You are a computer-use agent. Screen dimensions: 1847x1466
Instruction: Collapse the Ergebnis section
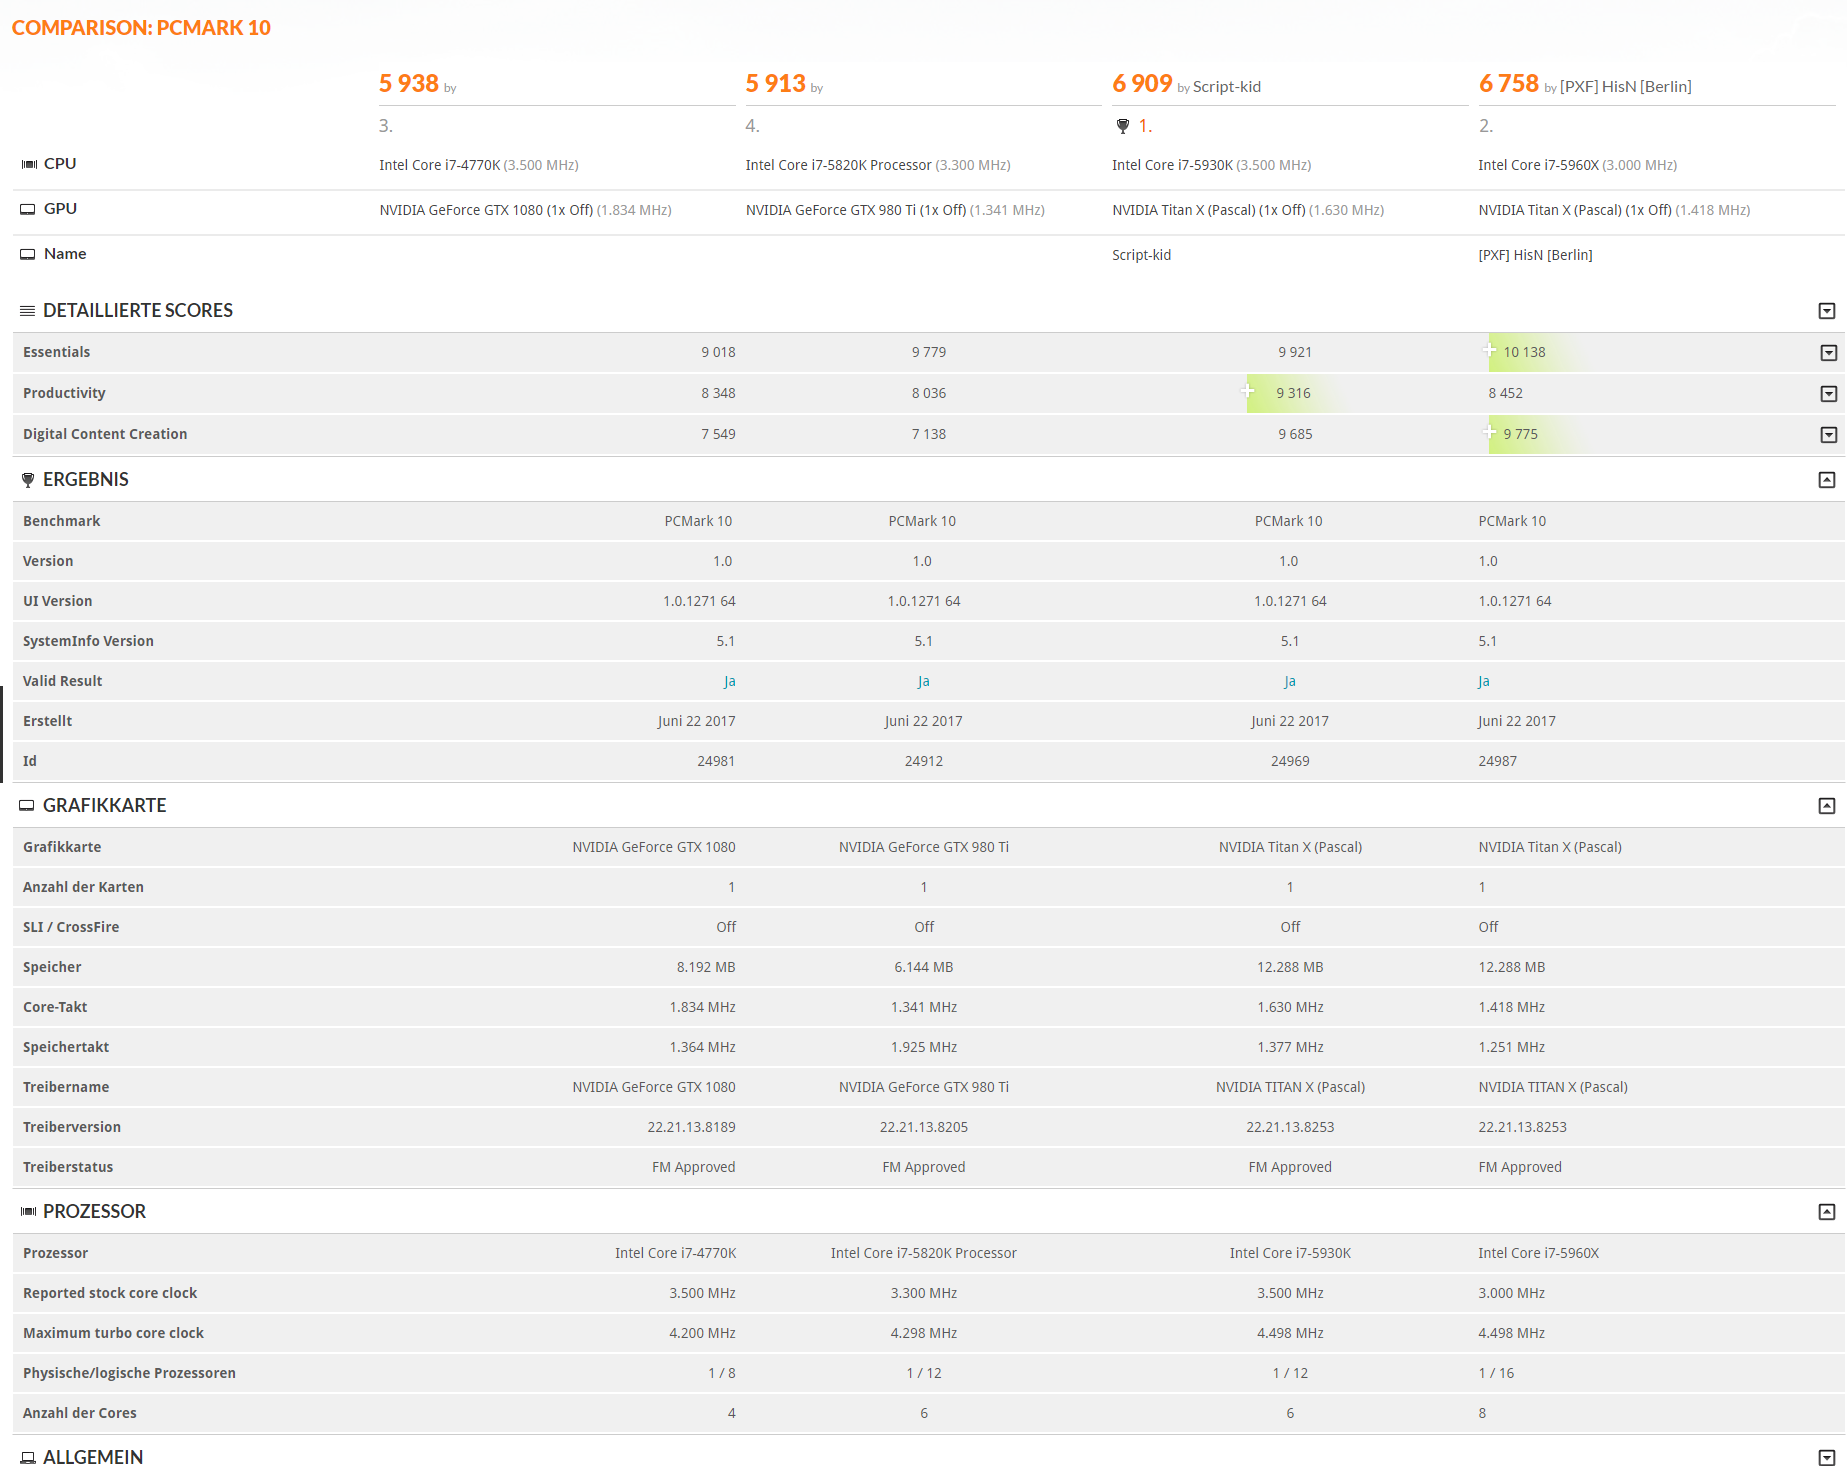1827,480
